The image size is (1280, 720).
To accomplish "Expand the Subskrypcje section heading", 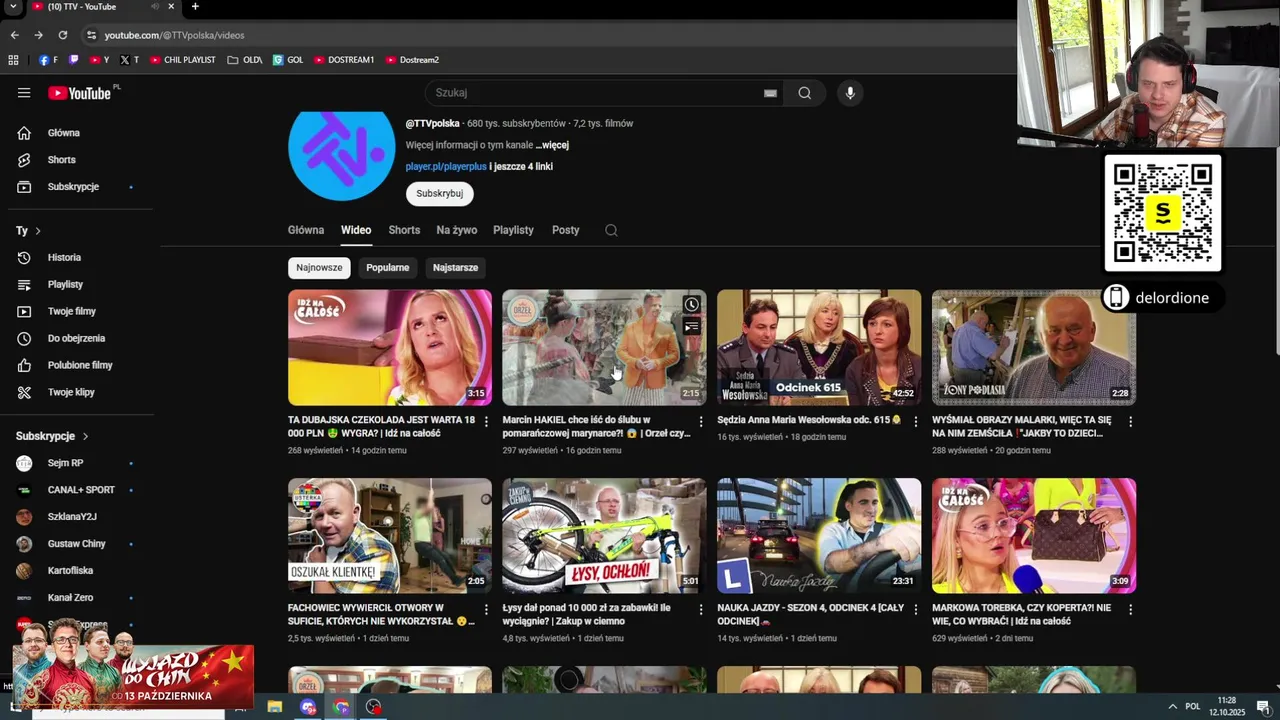I will tap(52, 437).
